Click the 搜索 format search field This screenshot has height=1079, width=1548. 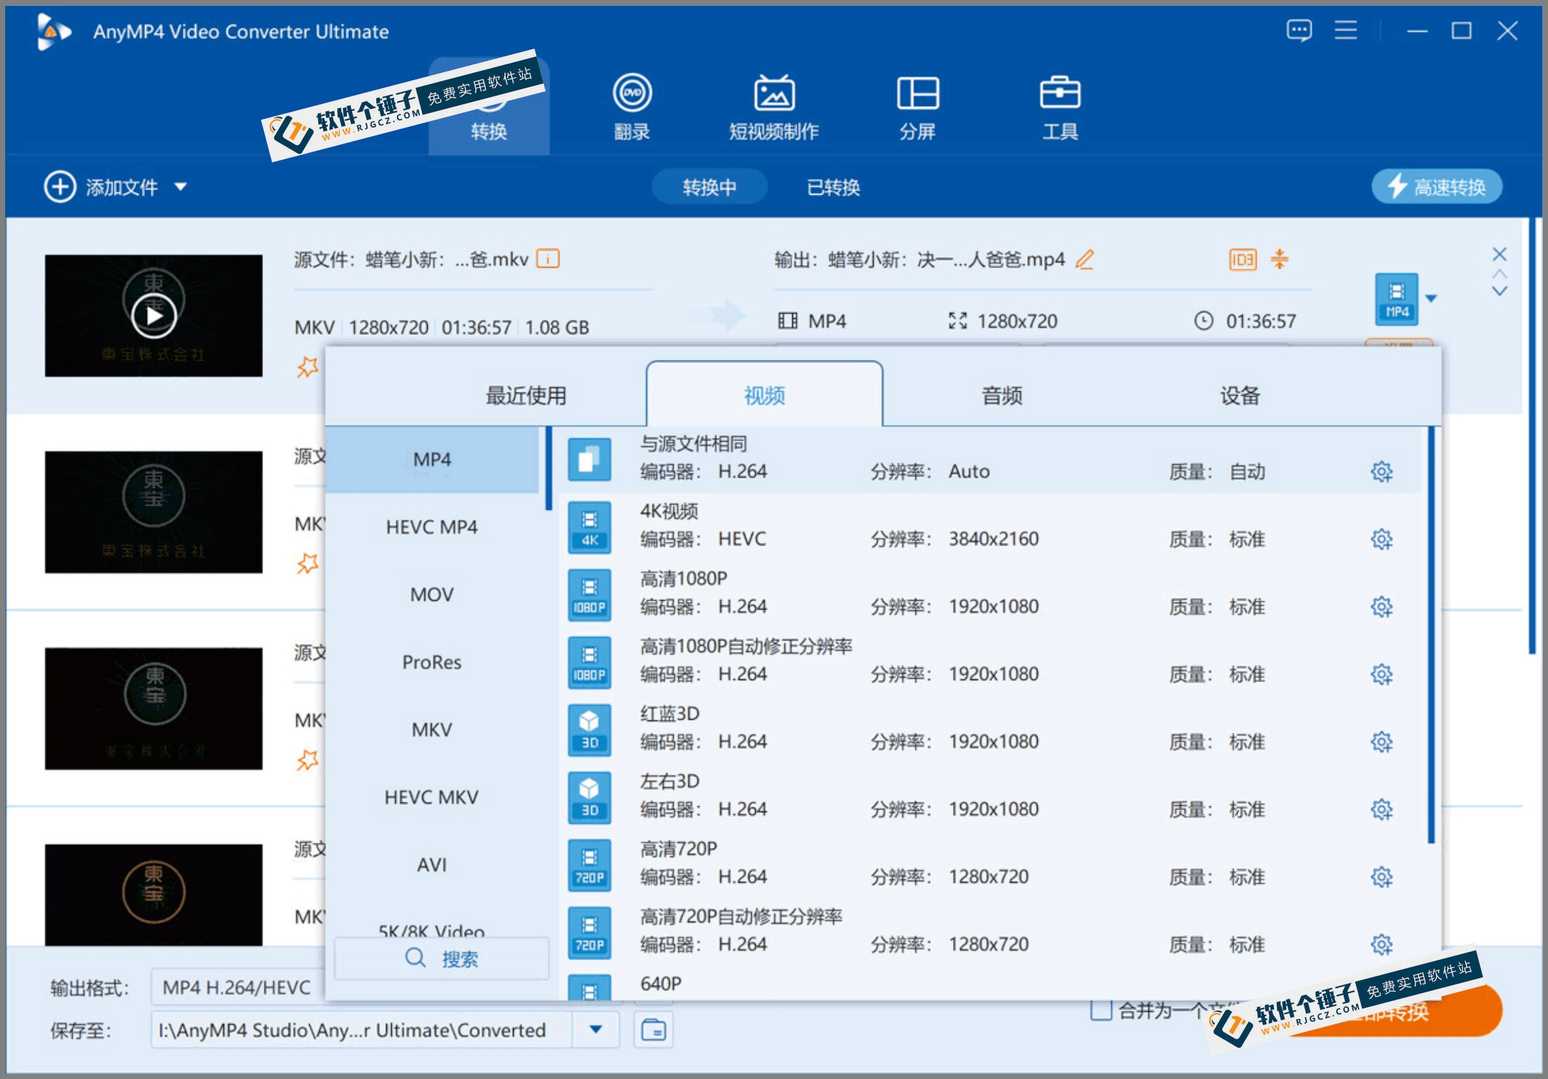click(x=442, y=958)
